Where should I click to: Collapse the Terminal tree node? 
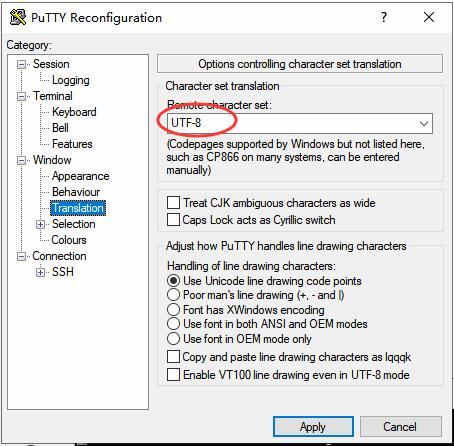point(21,96)
